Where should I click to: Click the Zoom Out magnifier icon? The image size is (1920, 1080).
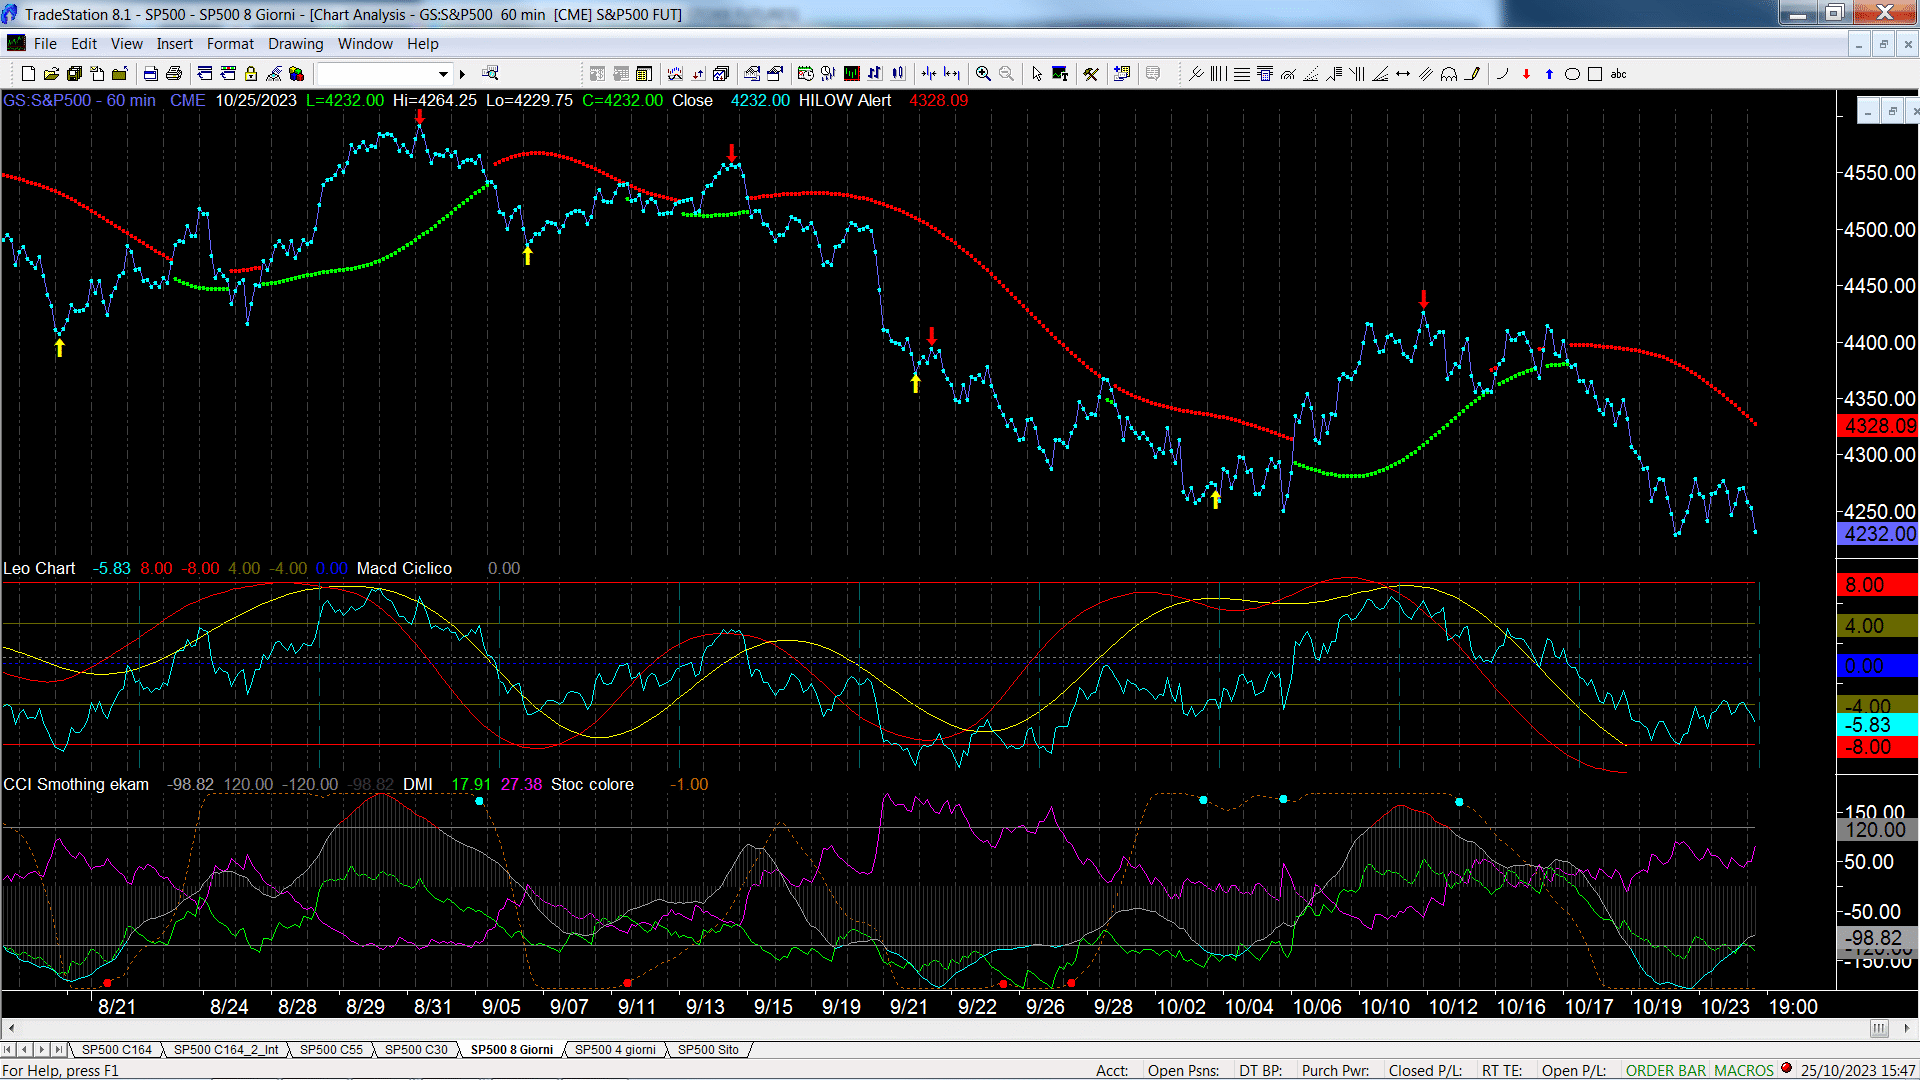pyautogui.click(x=1006, y=73)
